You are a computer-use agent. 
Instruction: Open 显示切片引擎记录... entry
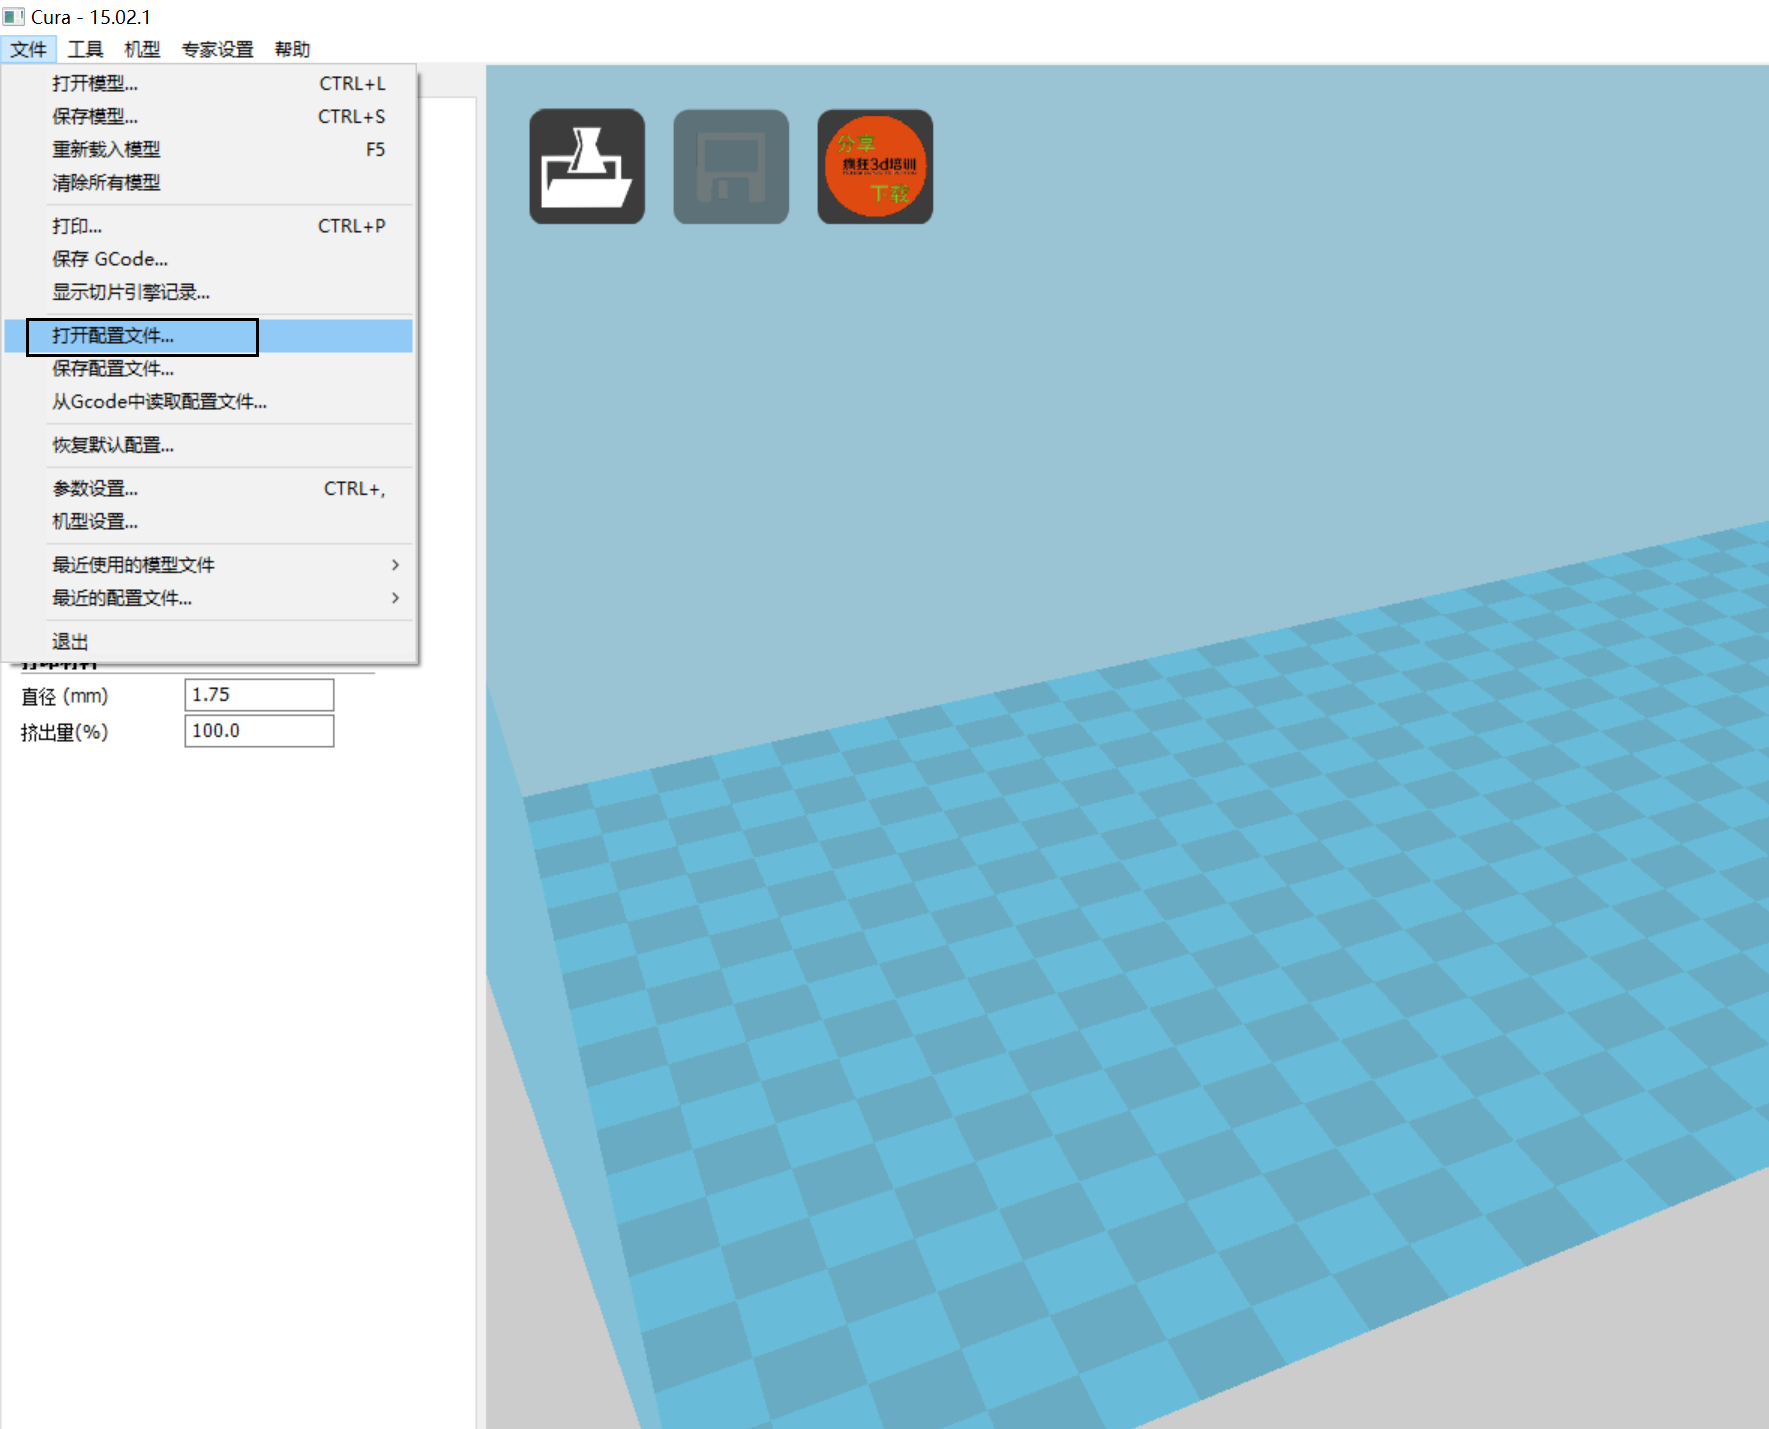pos(209,292)
